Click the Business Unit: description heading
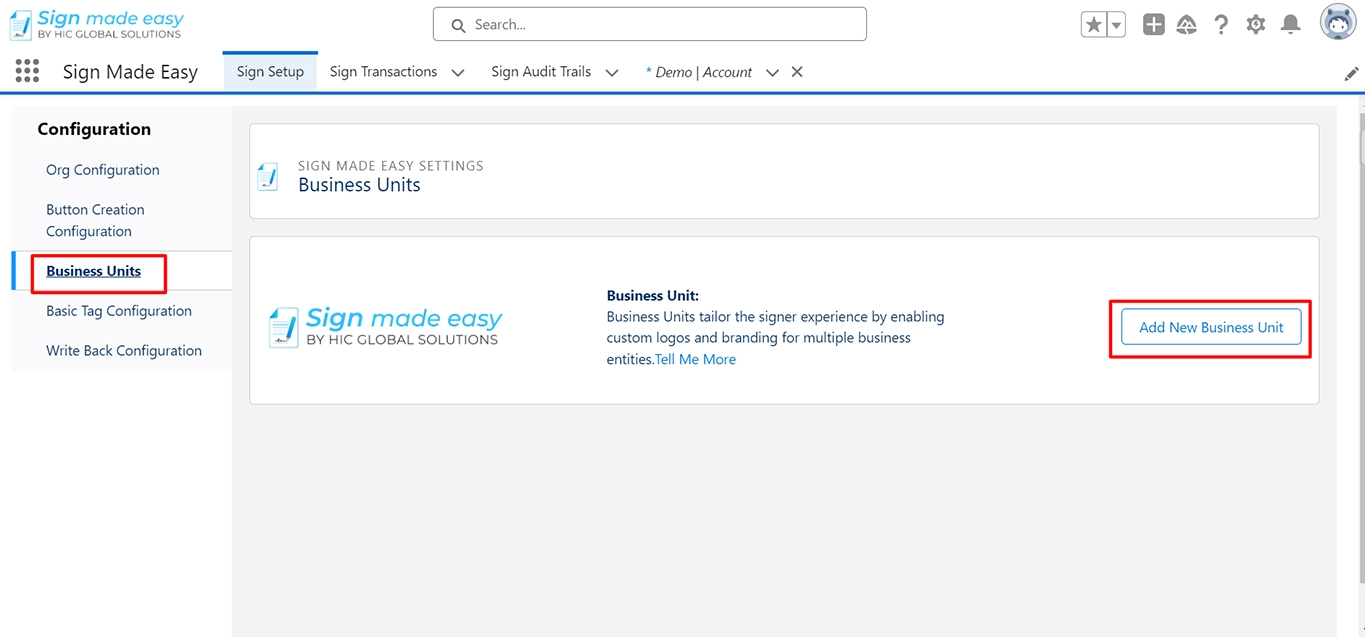Viewport: 1365px width, 637px height. (653, 296)
